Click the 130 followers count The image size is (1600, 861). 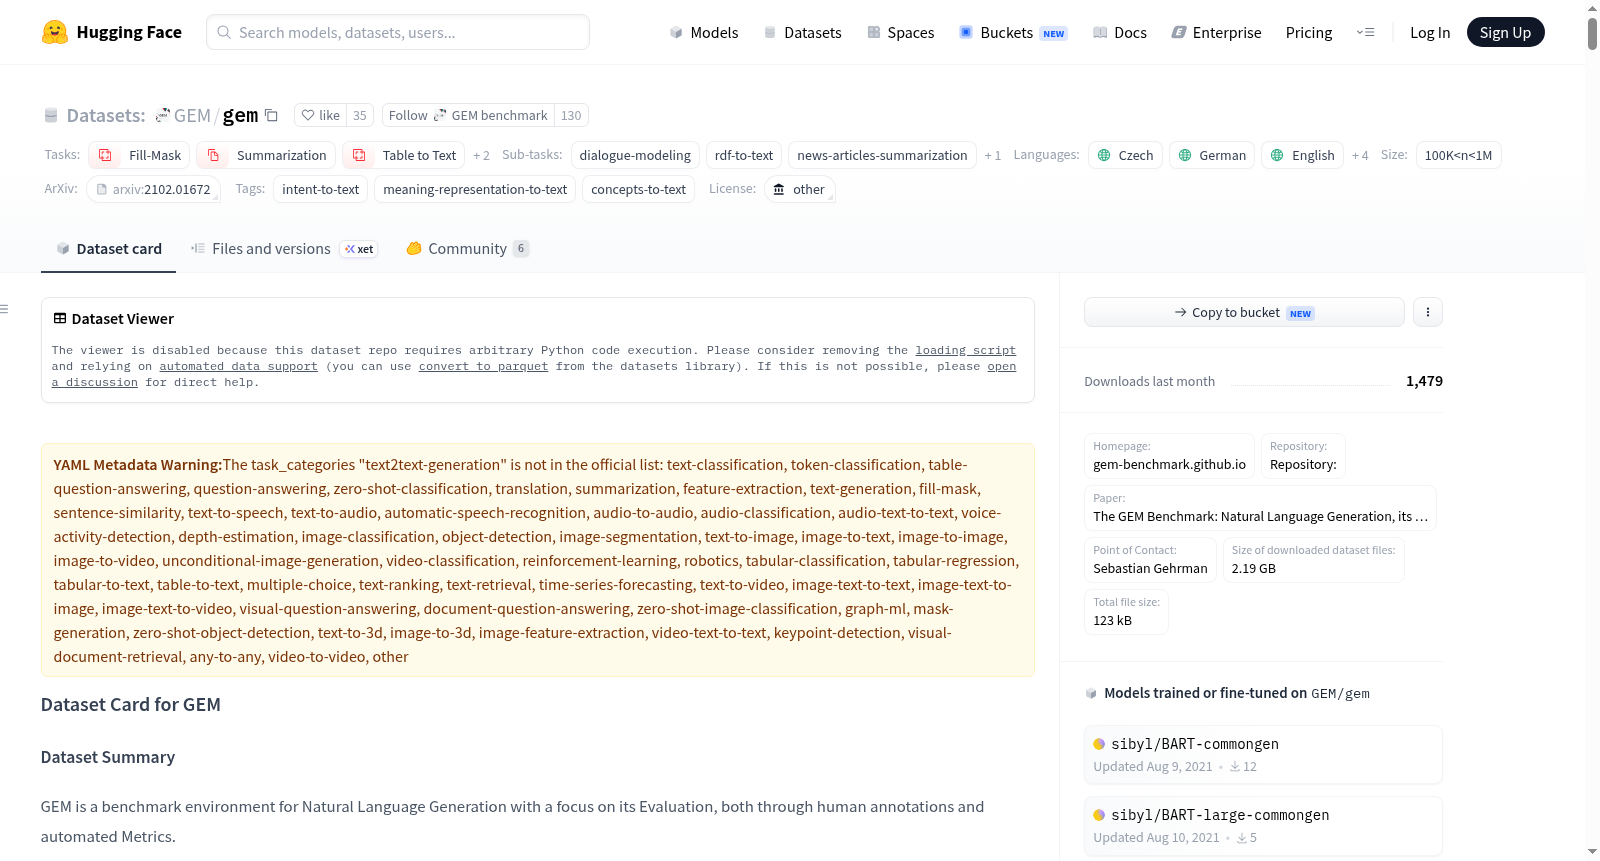[x=571, y=115]
